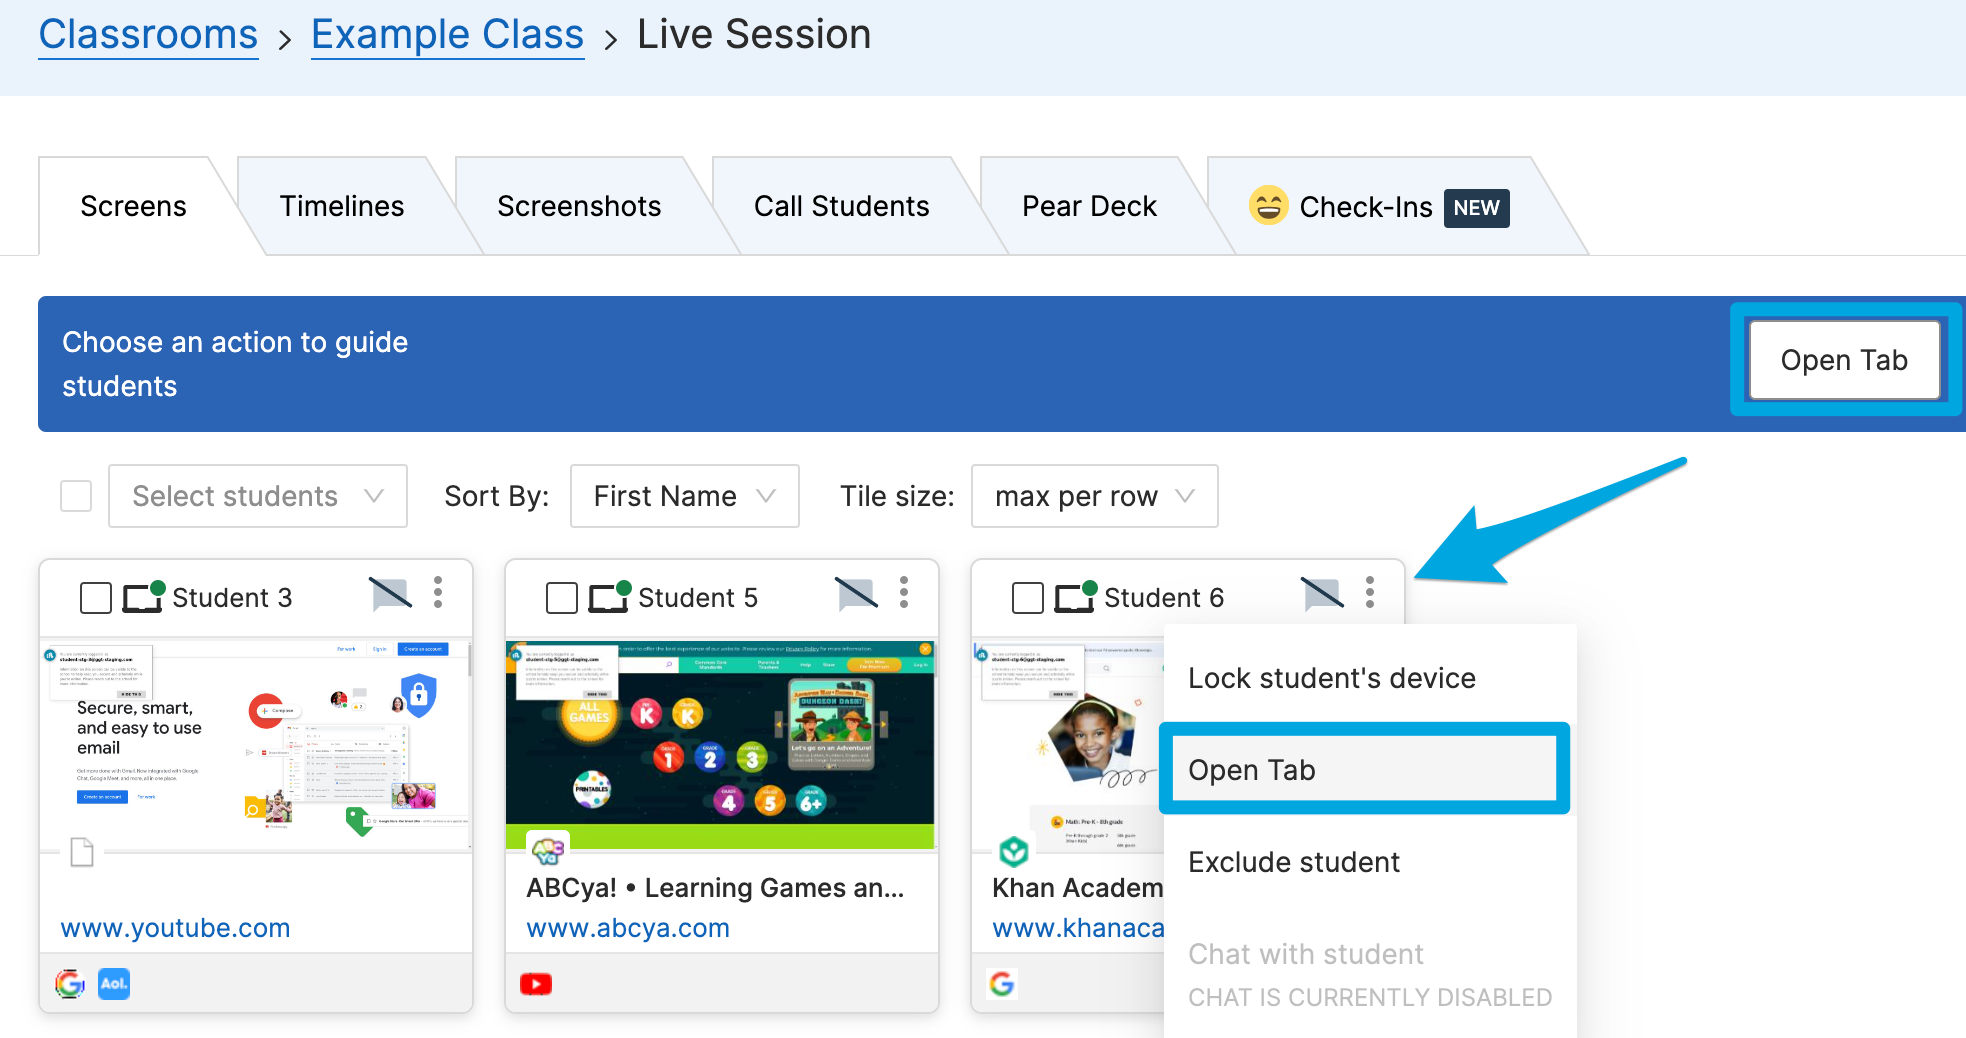This screenshot has height=1038, width=1966.
Task: Click Student 6's Khan Academy screen thumbnail
Action: pyautogui.click(x=1068, y=745)
